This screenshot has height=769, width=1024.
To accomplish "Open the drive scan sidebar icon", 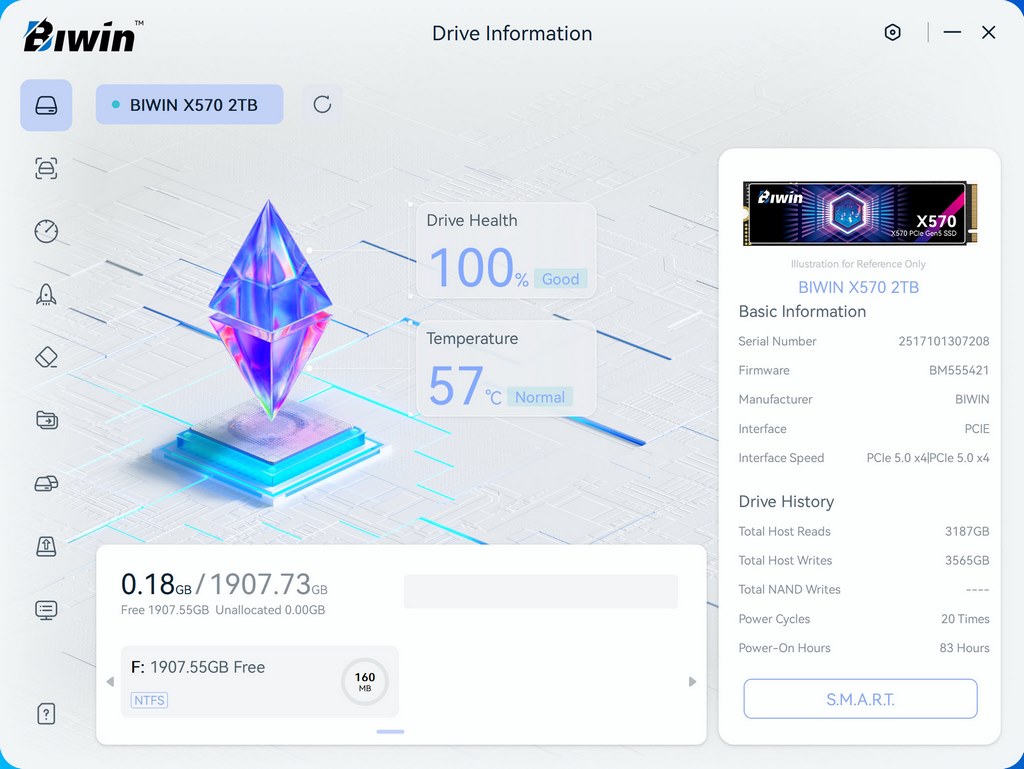I will click(46, 168).
